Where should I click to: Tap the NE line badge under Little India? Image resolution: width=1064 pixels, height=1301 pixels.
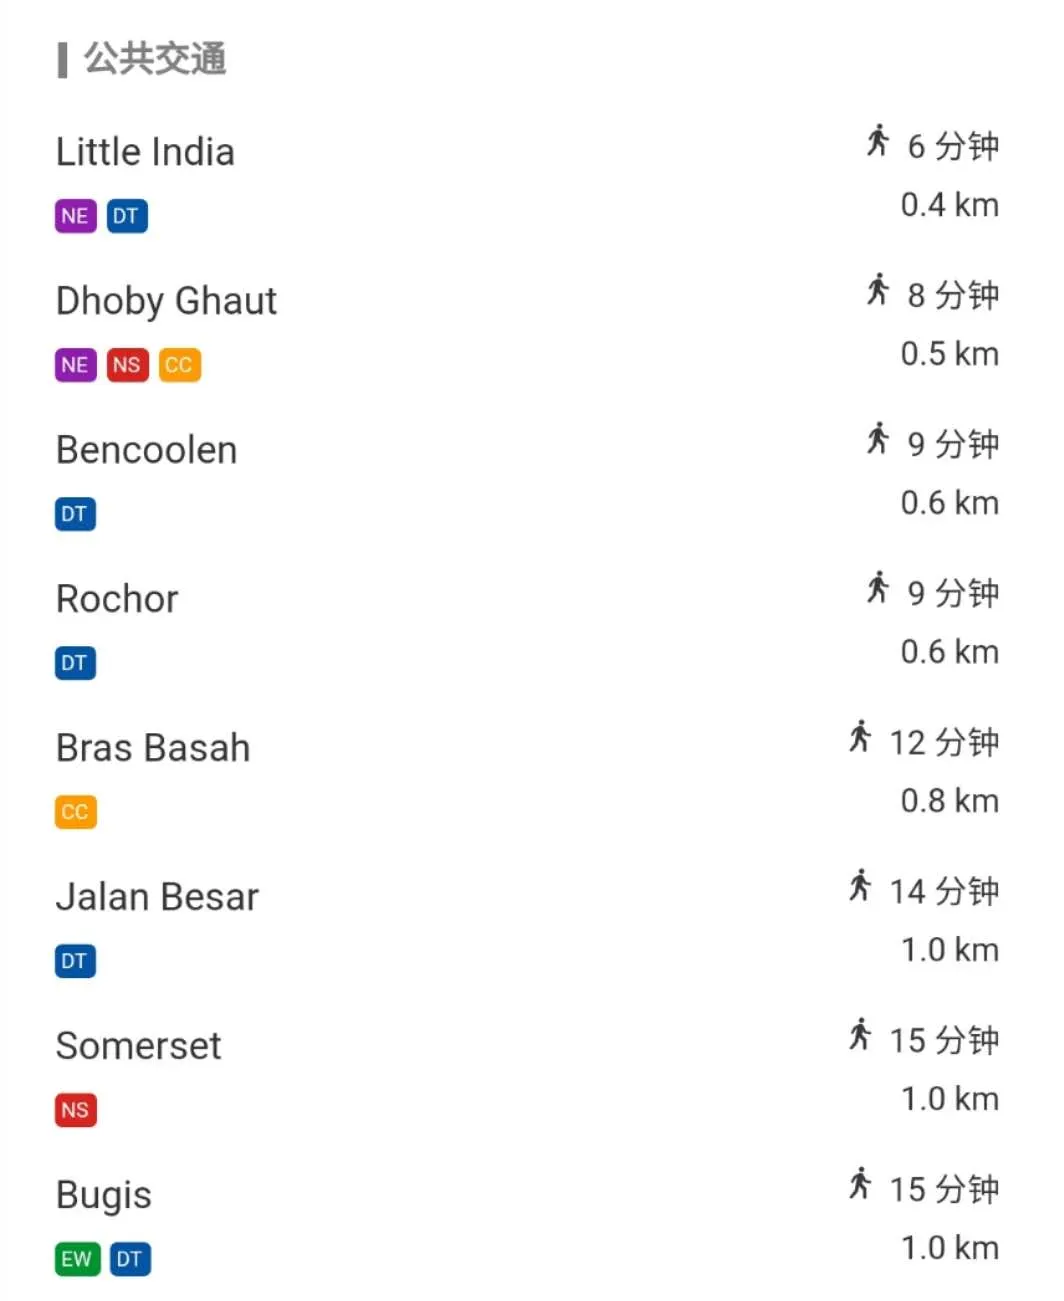[x=75, y=216]
